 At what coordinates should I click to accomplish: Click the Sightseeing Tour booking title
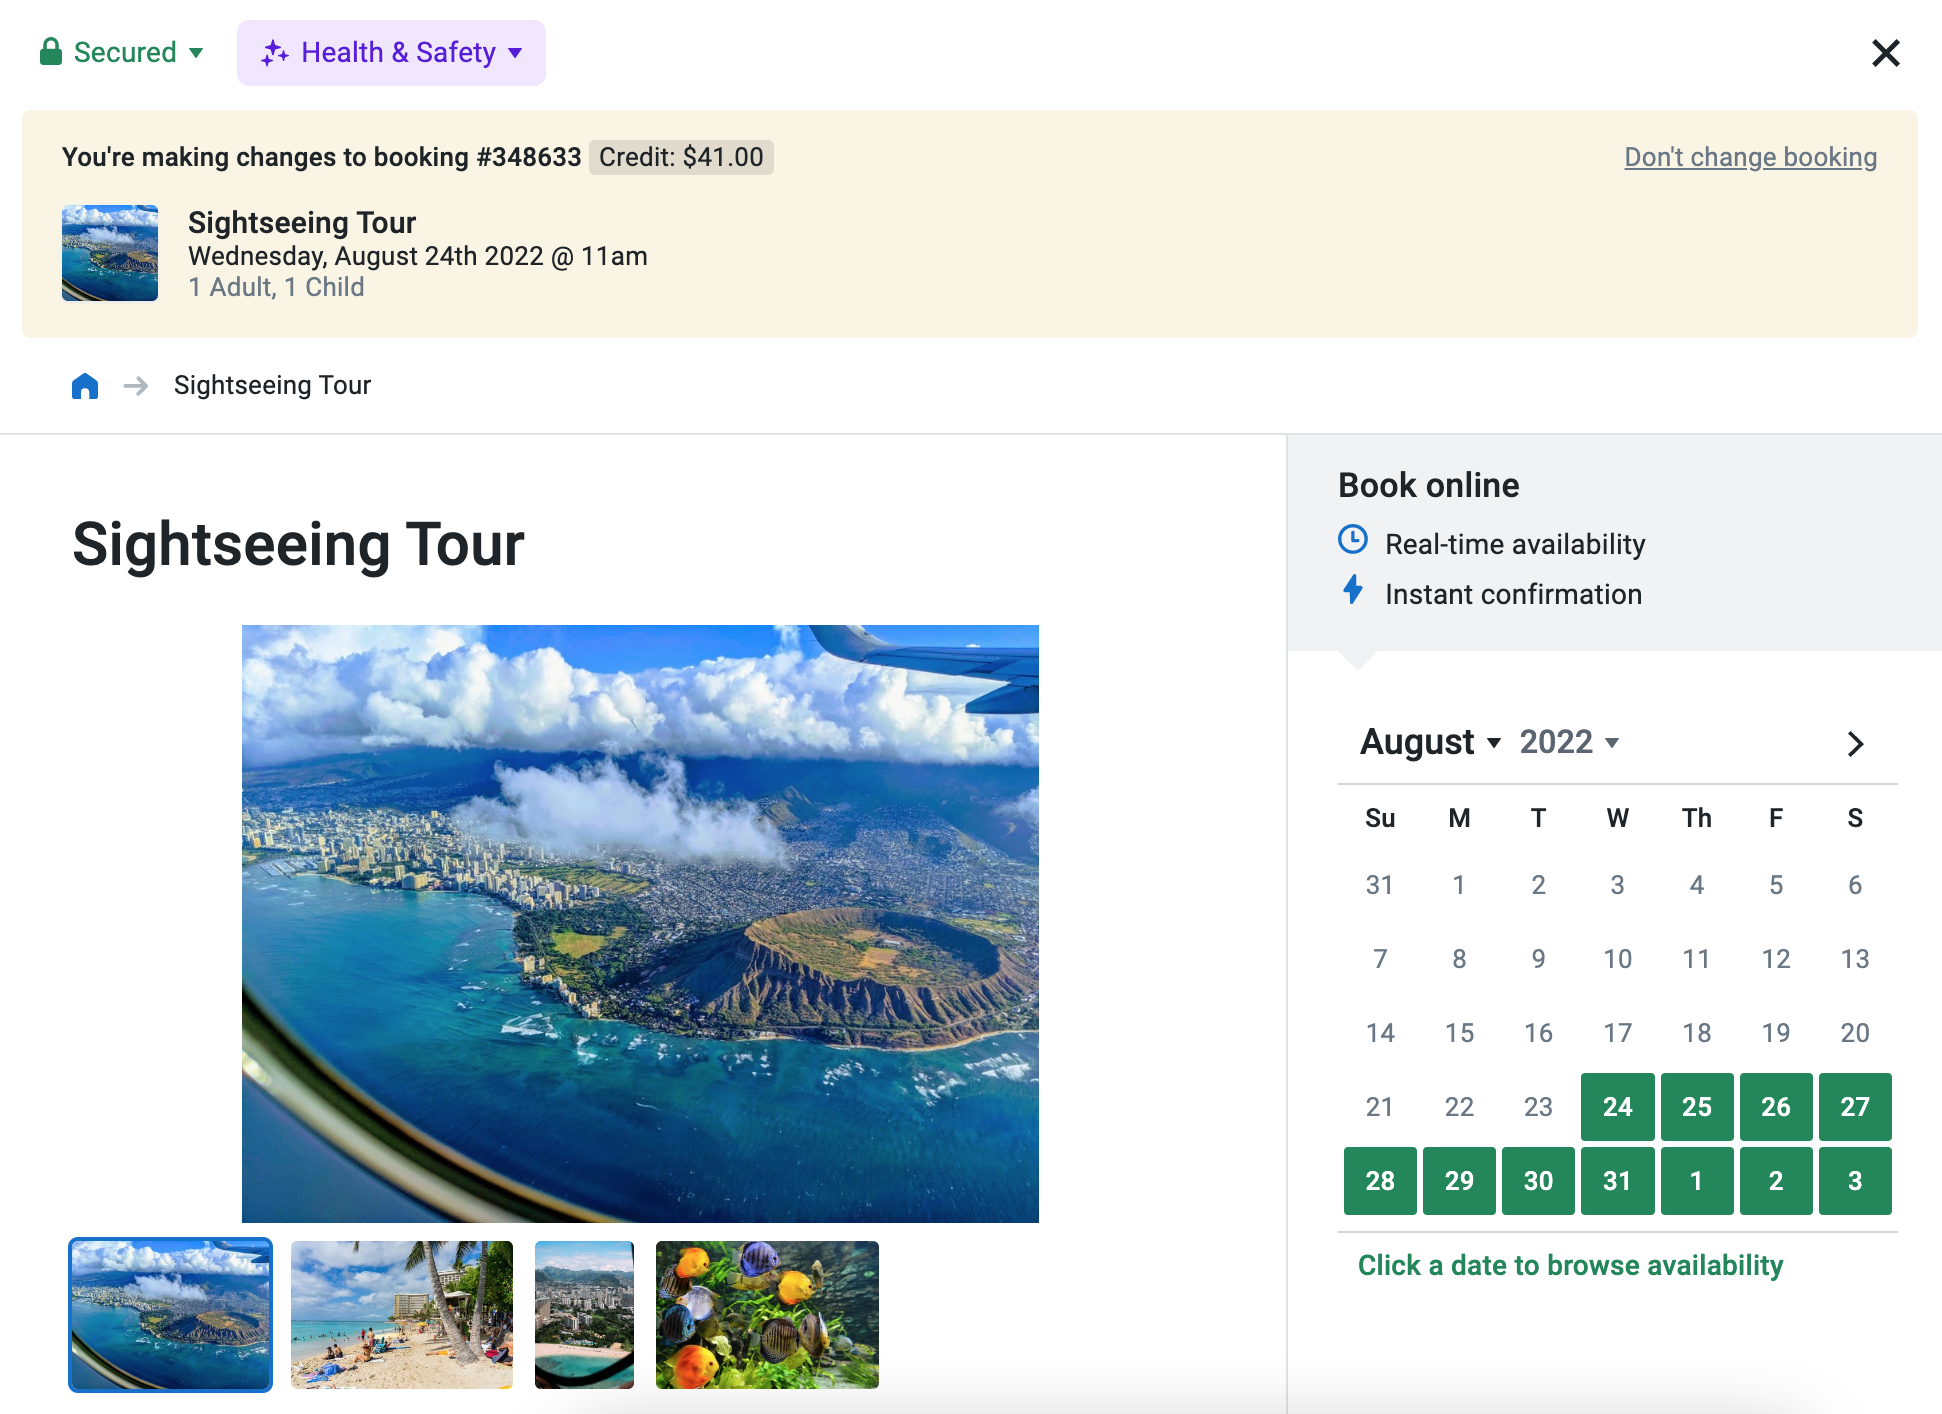point(302,222)
